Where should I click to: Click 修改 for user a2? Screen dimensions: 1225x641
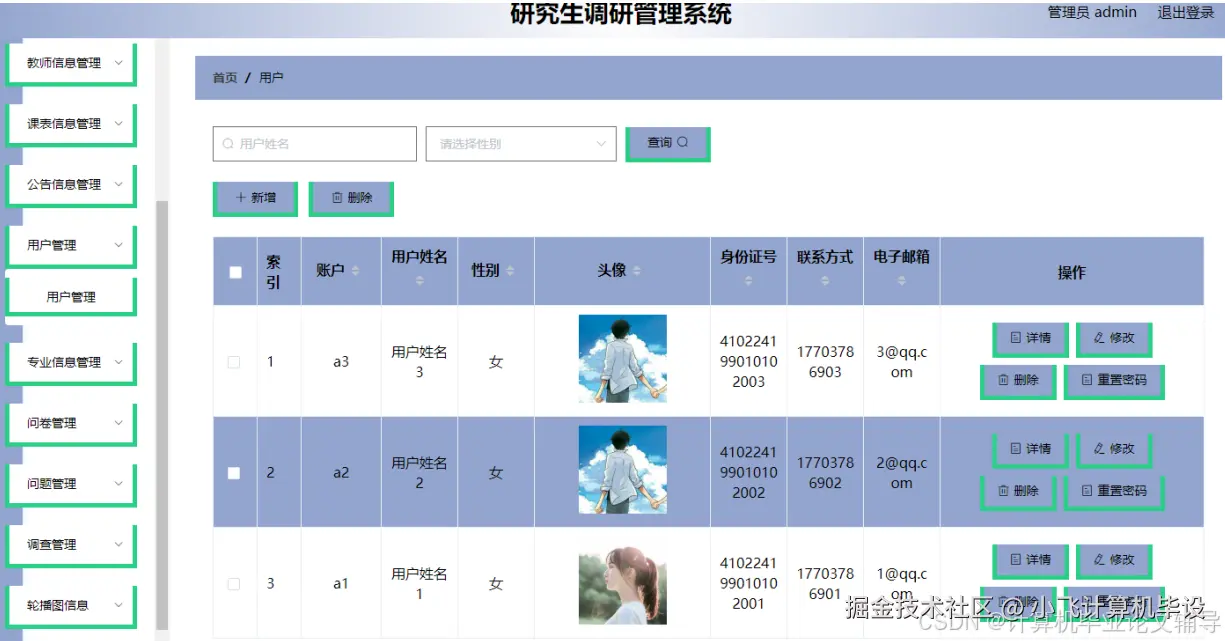click(1114, 450)
